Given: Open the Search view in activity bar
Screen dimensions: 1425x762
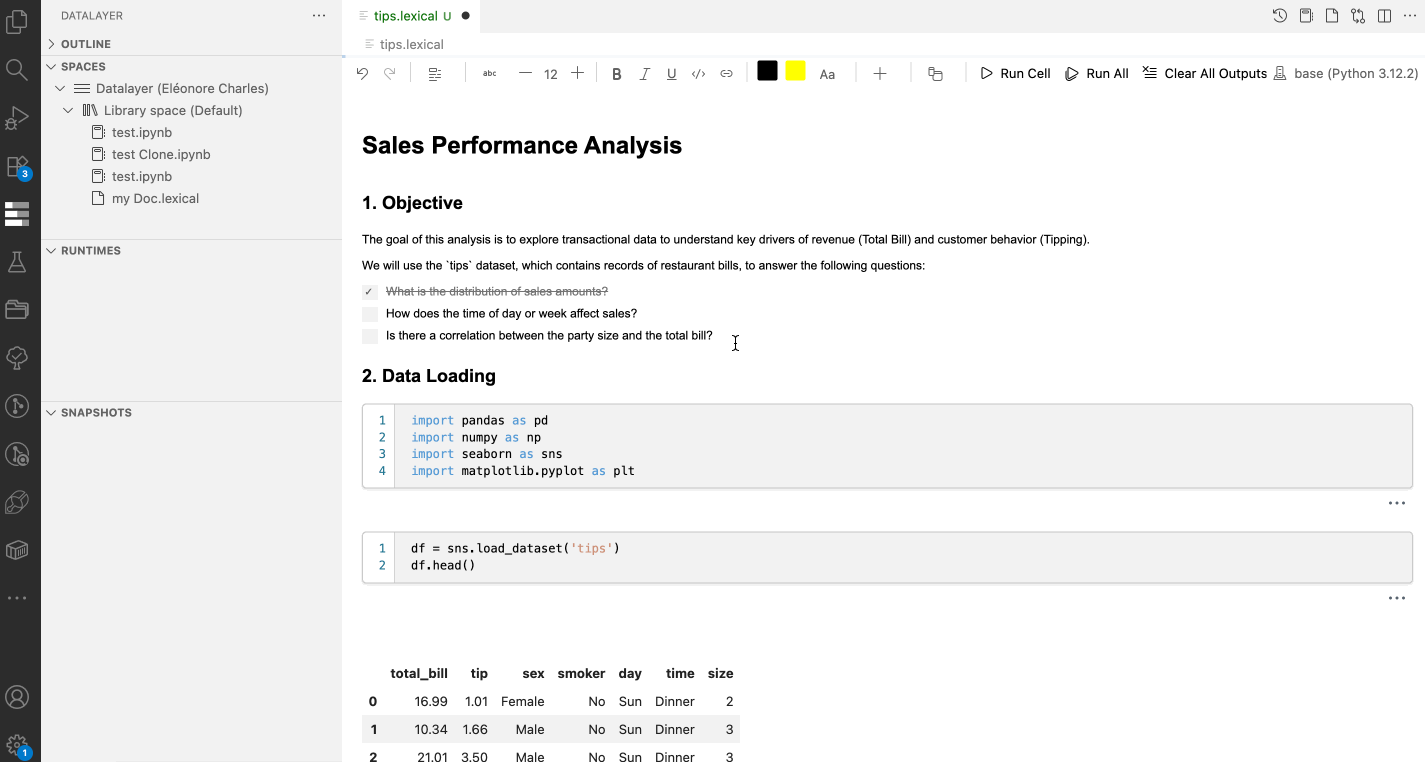Looking at the screenshot, I should 17,69.
